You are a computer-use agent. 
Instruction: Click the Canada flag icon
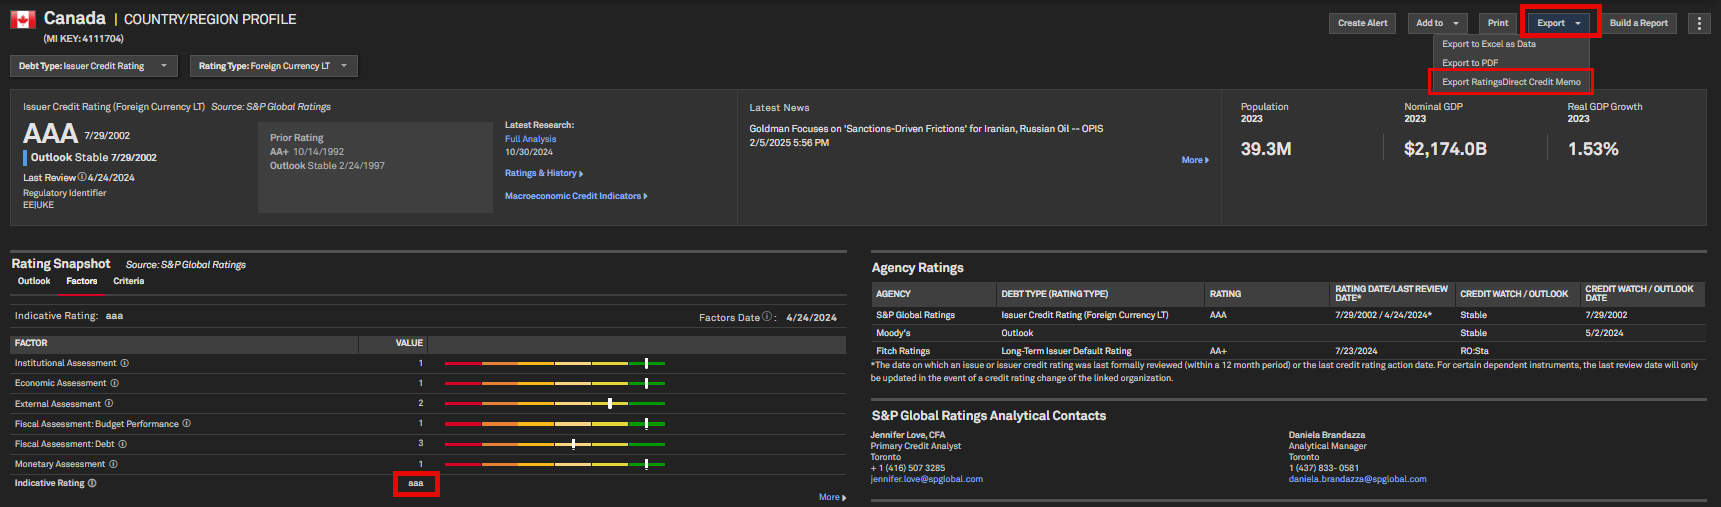pos(23,19)
